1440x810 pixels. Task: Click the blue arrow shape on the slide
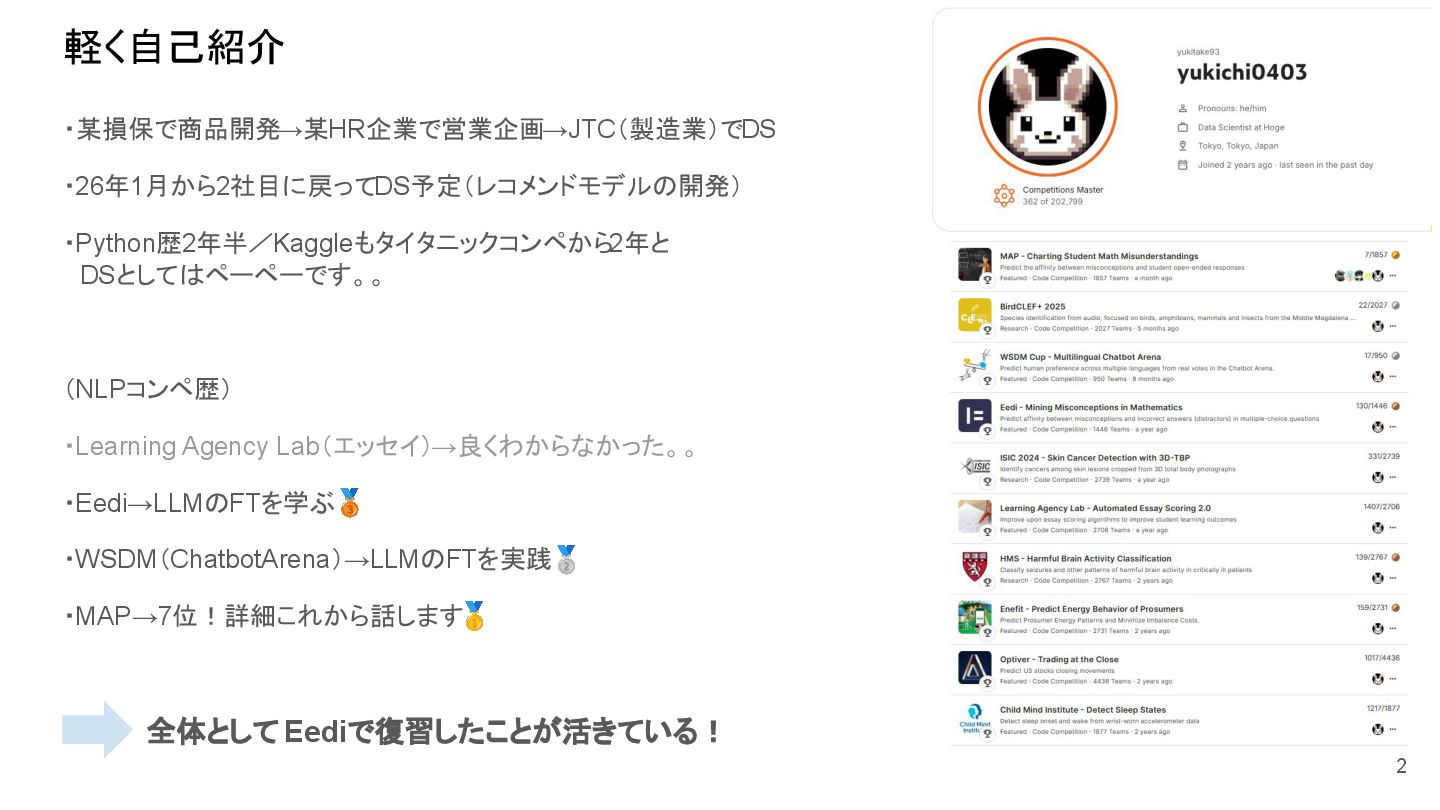coord(97,730)
